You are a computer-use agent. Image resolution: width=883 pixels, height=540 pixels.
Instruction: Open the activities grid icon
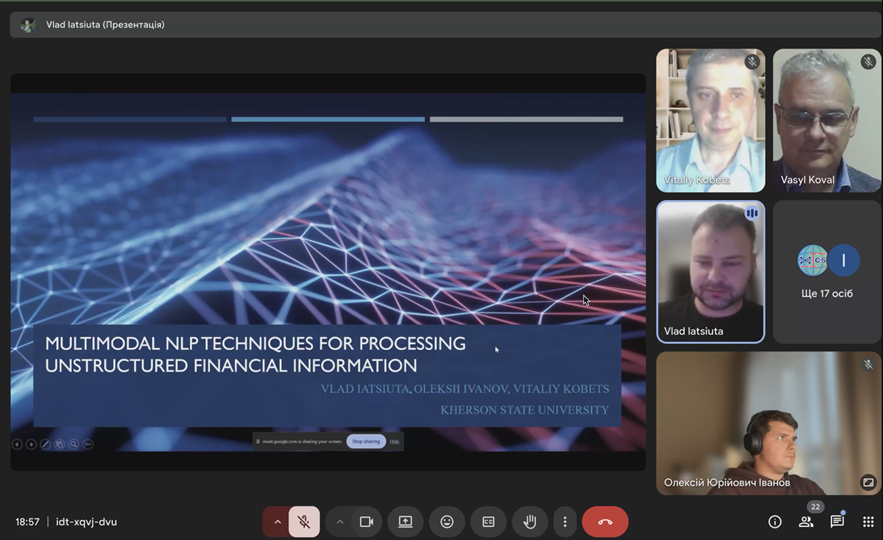[x=868, y=522]
